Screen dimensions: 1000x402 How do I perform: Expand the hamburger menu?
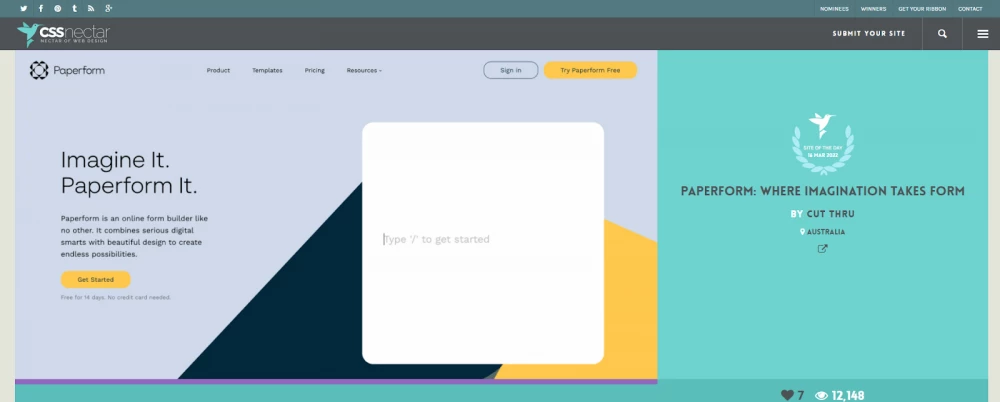click(982, 34)
